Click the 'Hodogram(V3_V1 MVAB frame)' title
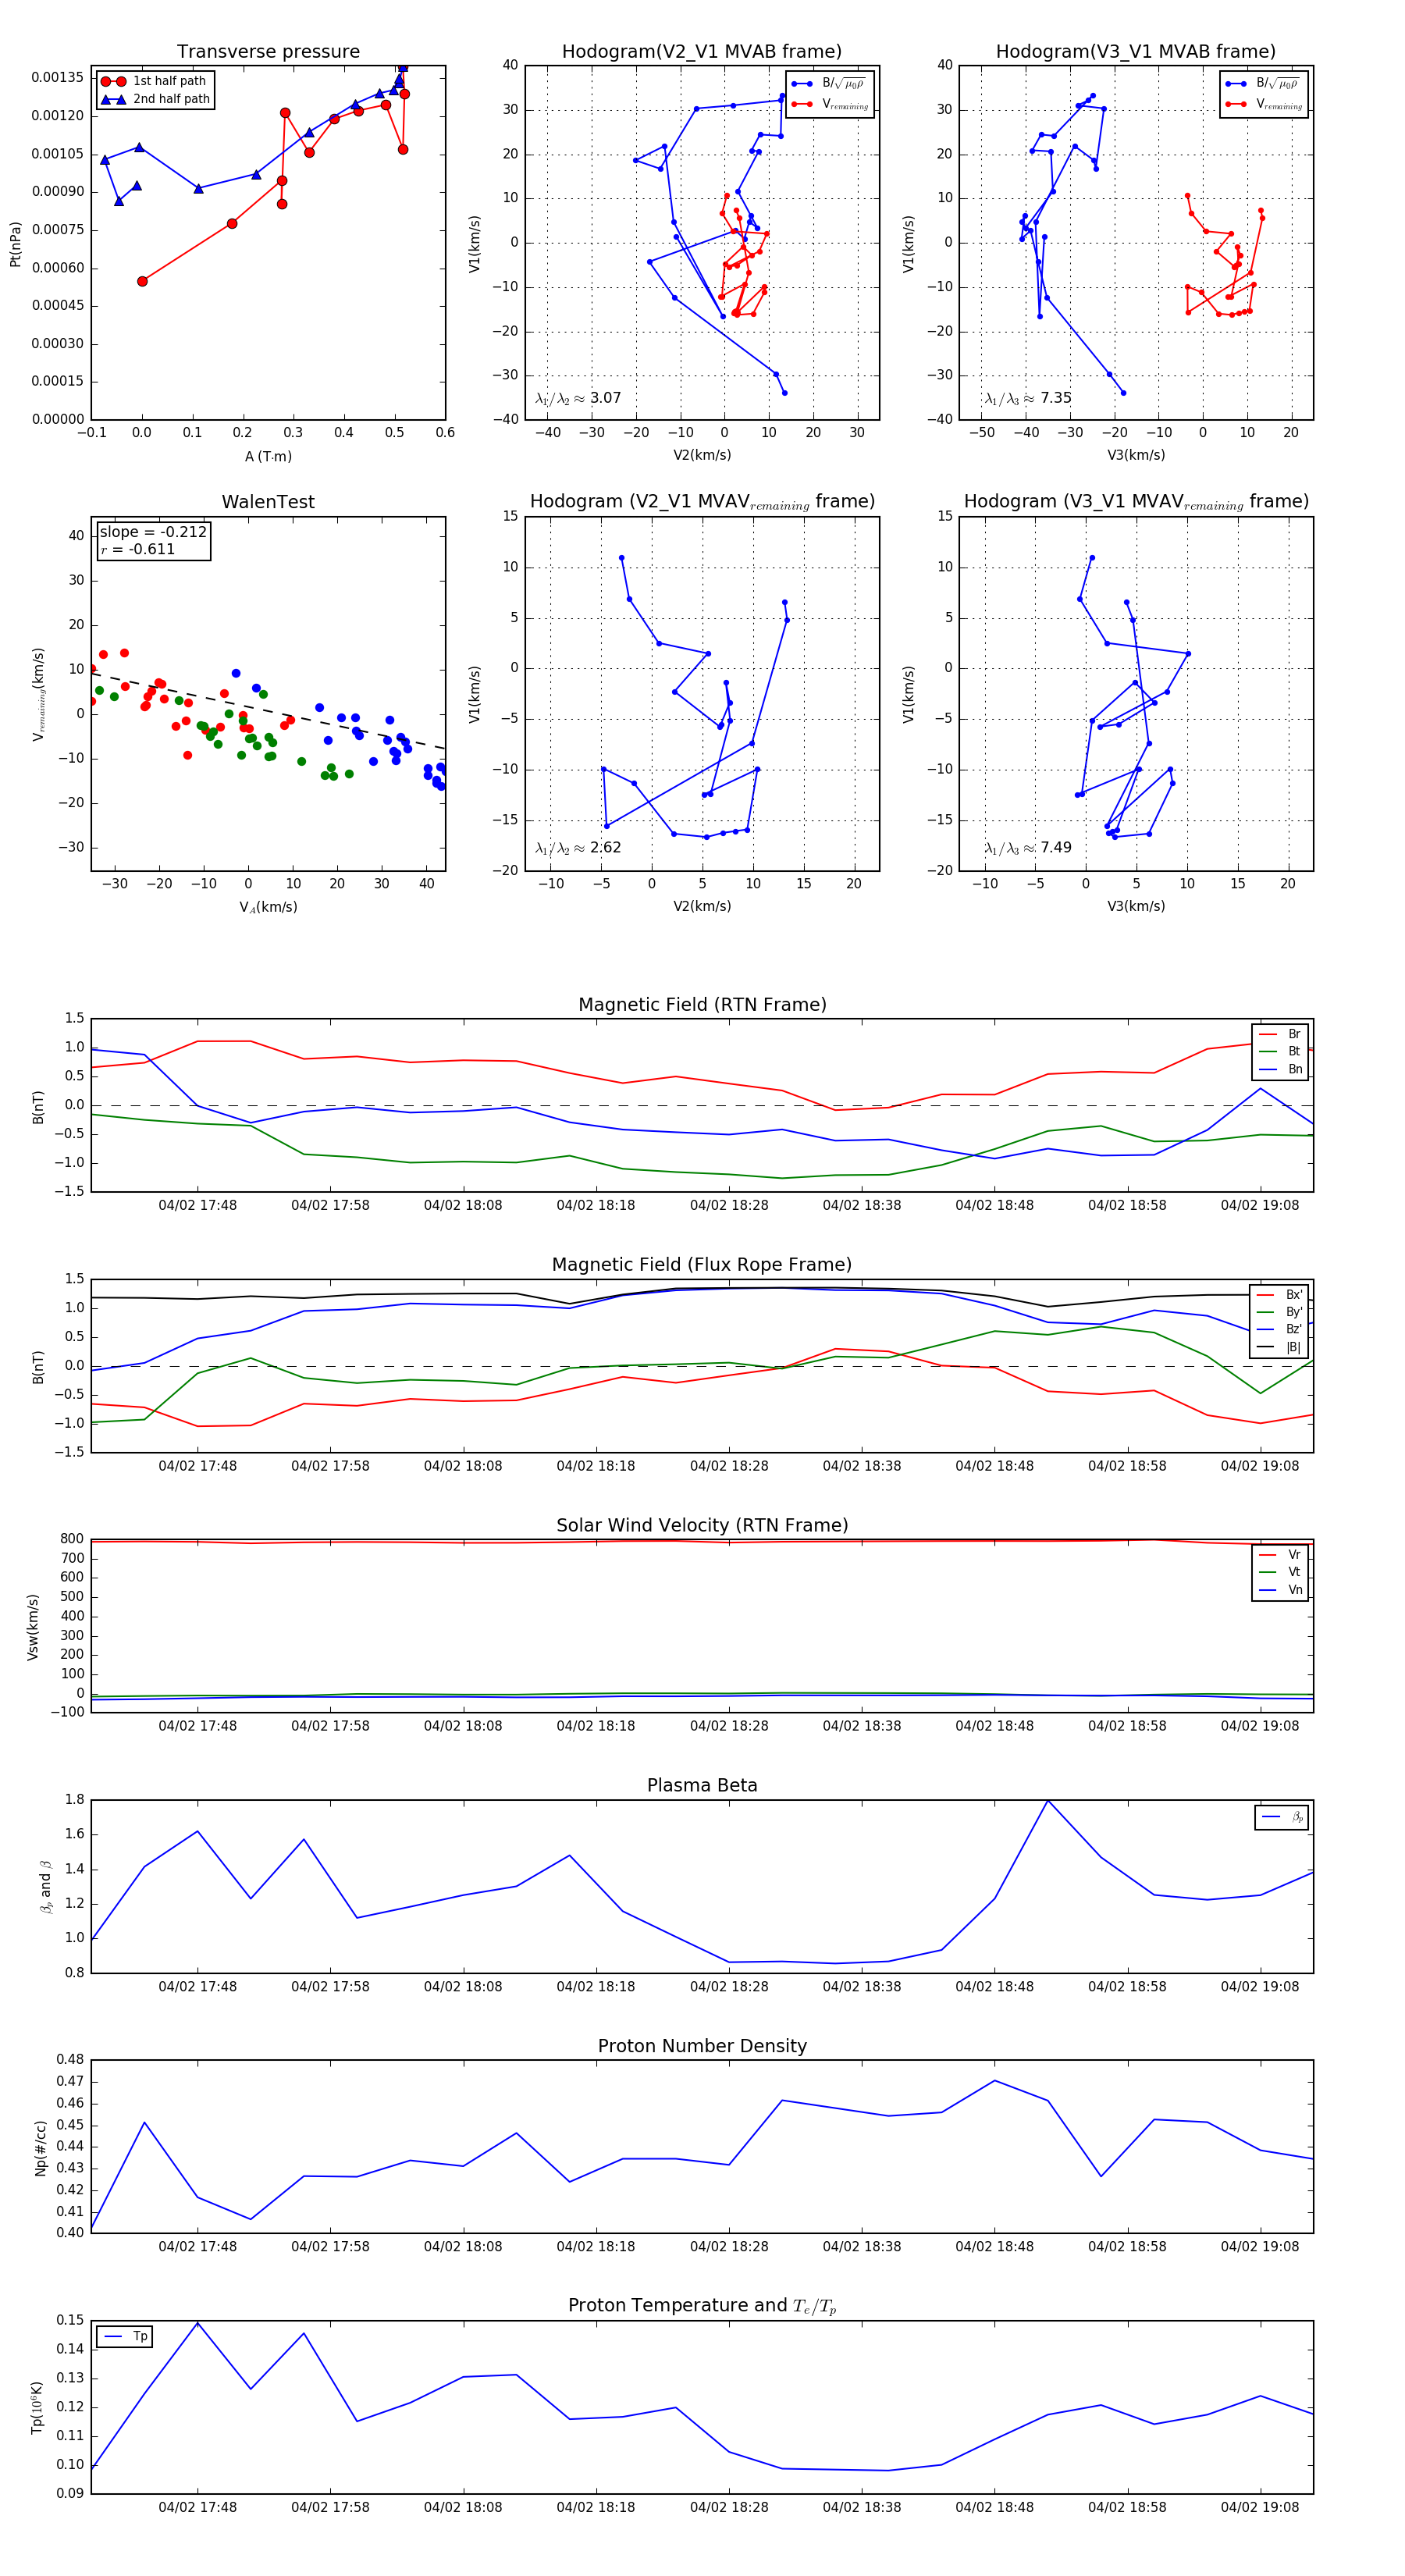1405x2576 pixels. (1136, 52)
